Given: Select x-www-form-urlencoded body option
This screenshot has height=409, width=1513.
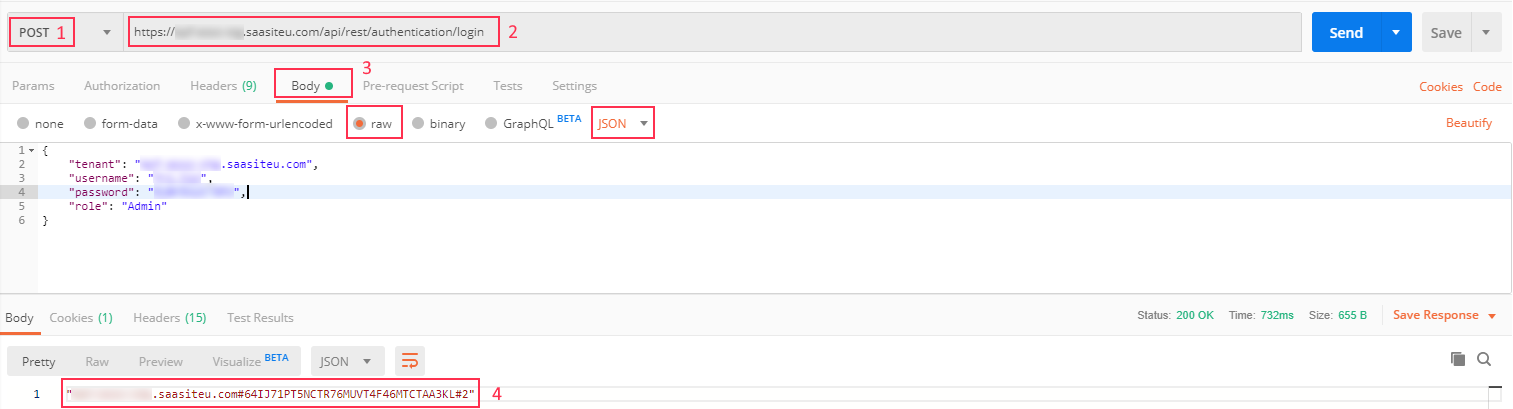Looking at the screenshot, I should tap(184, 124).
